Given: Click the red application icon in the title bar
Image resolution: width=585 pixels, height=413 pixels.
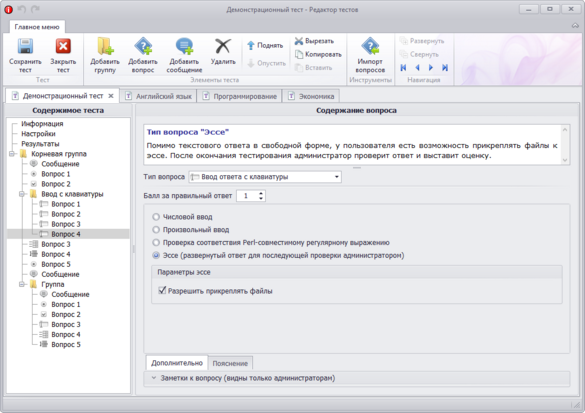Looking at the screenshot, I should click(x=9, y=10).
